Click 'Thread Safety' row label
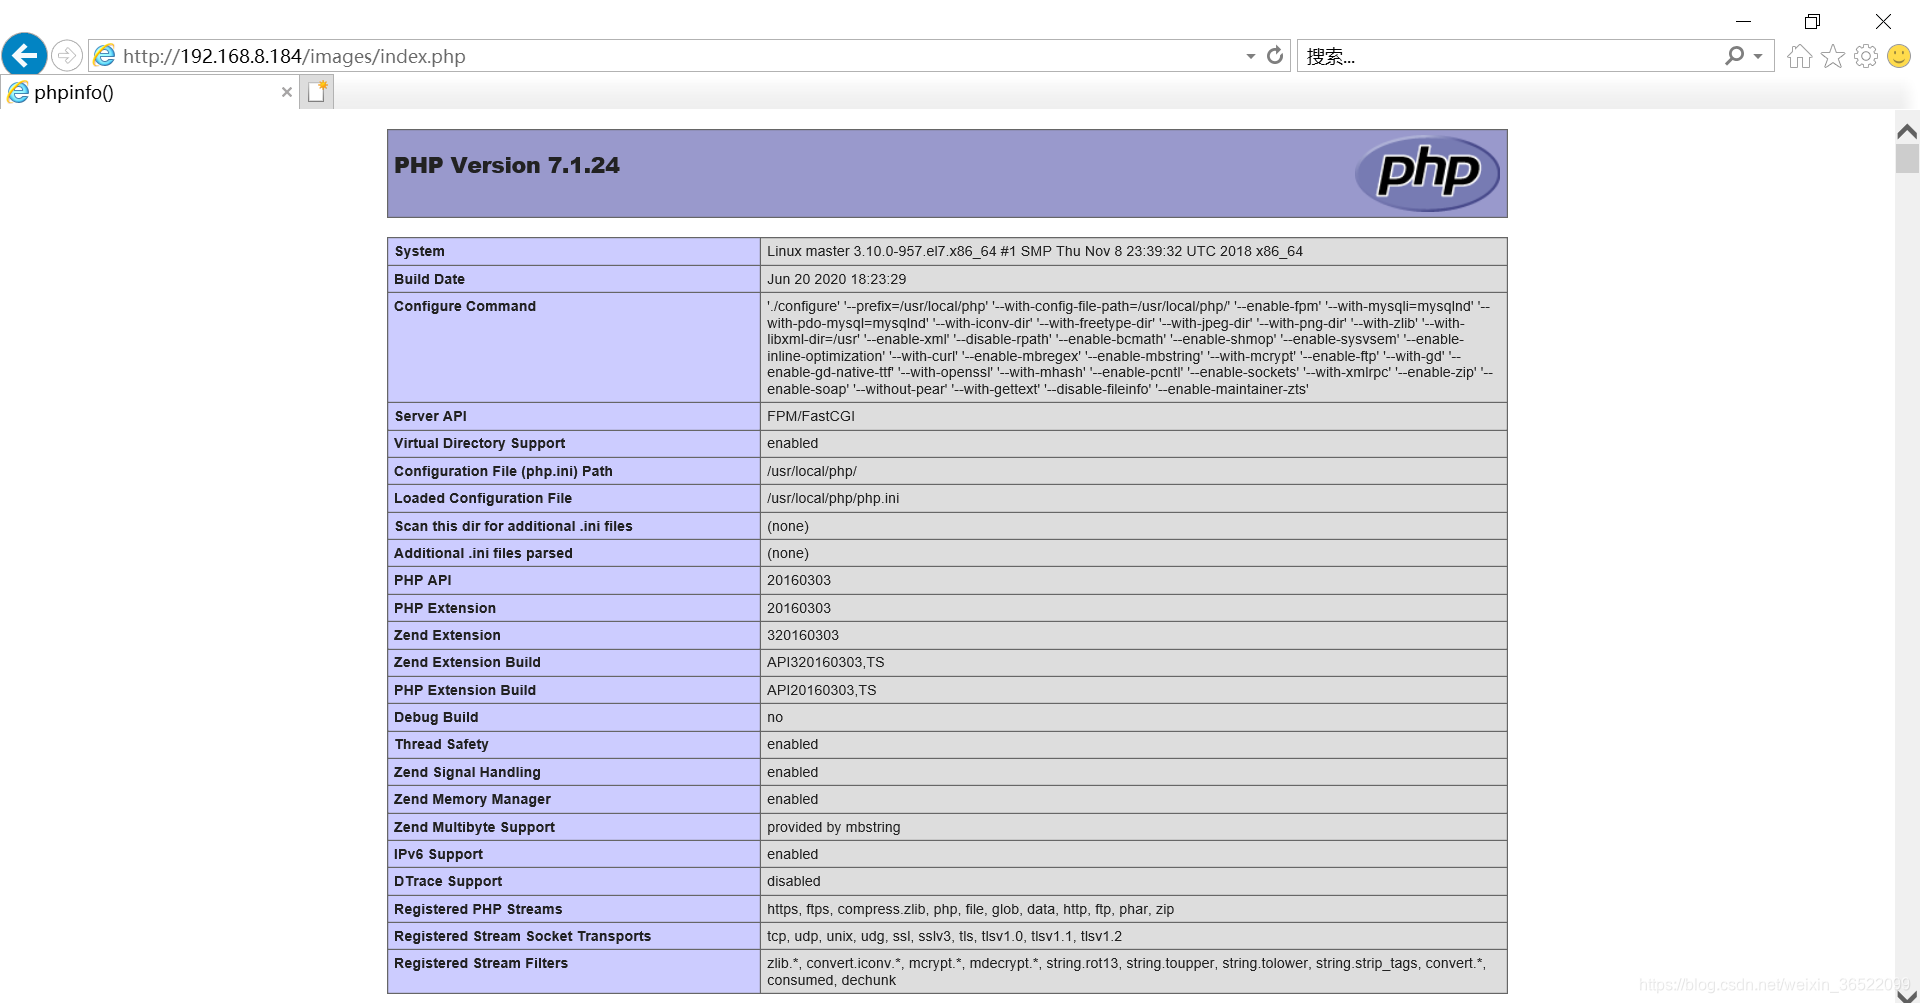 441,744
